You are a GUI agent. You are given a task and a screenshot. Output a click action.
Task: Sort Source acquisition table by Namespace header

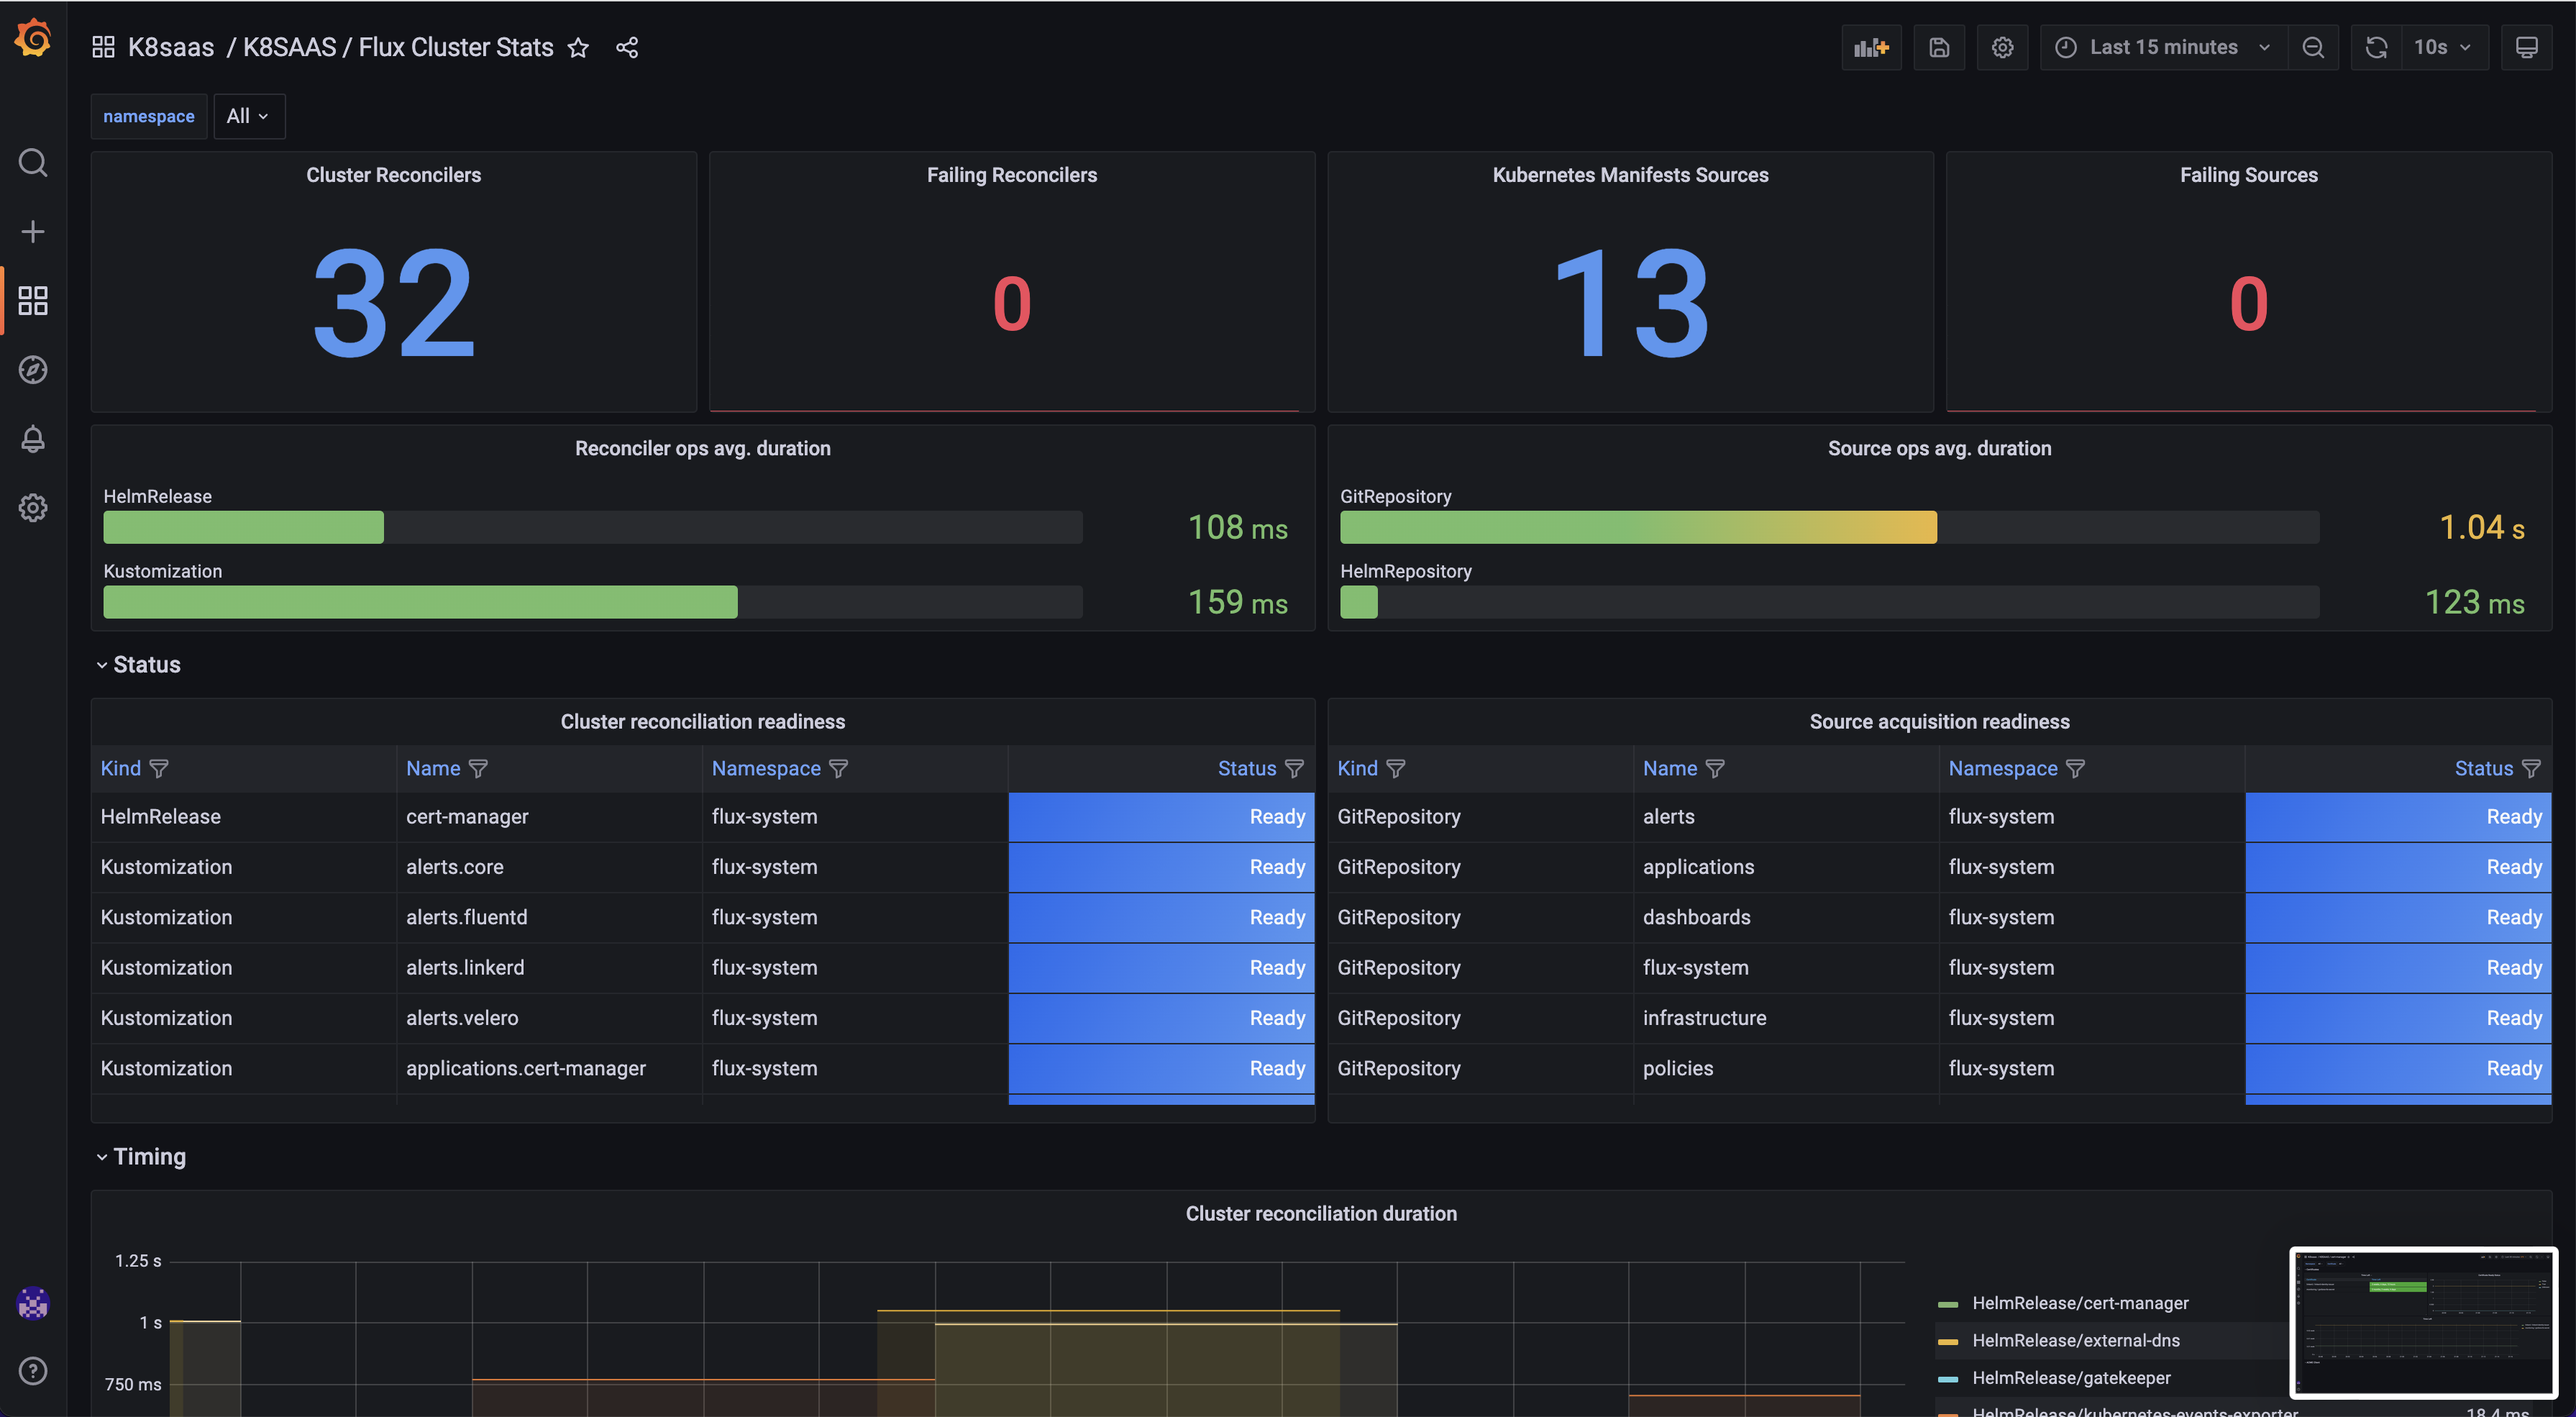(x=2003, y=768)
